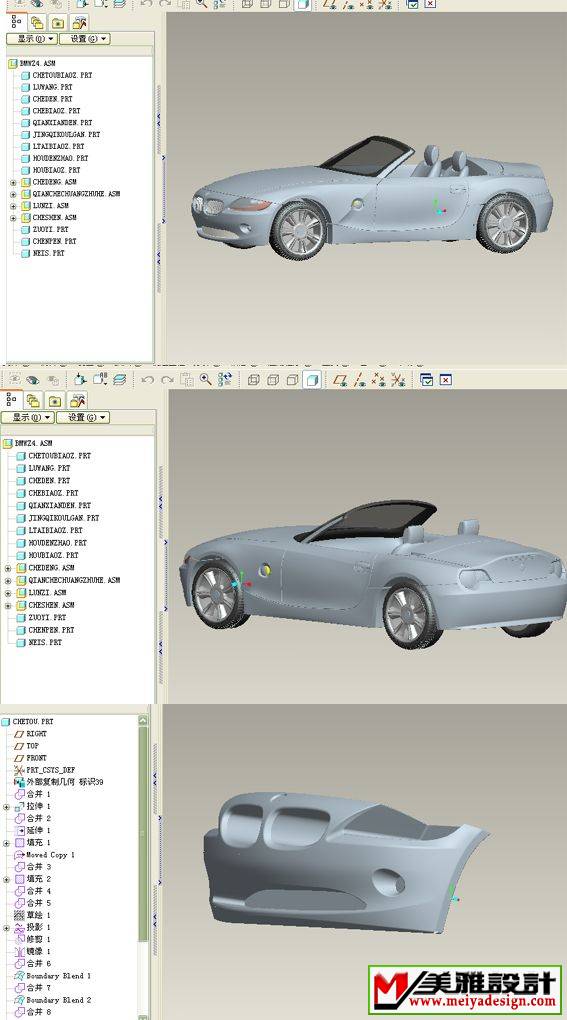Toggle datum planes visibility in middle toolbar
Screen dimensions: 567x1020
tap(339, 379)
